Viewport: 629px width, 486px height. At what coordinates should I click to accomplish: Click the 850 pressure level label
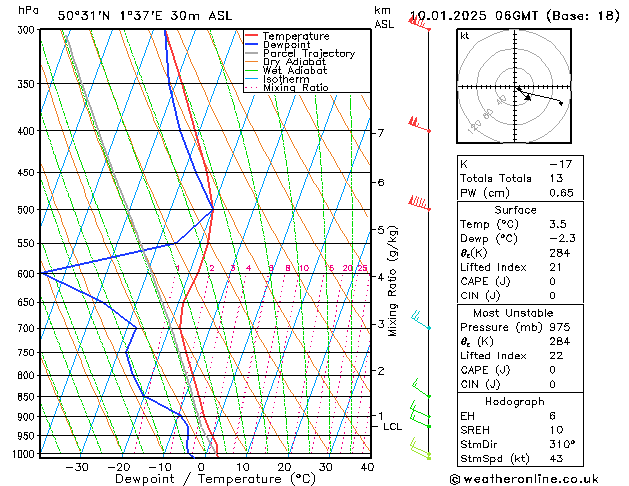[x=28, y=397]
